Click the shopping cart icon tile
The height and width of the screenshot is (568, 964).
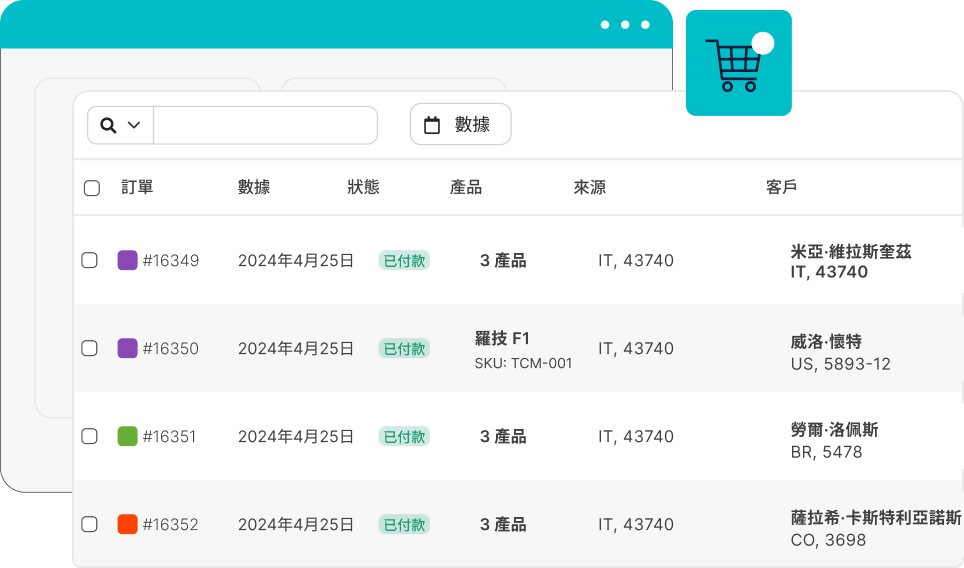click(738, 63)
